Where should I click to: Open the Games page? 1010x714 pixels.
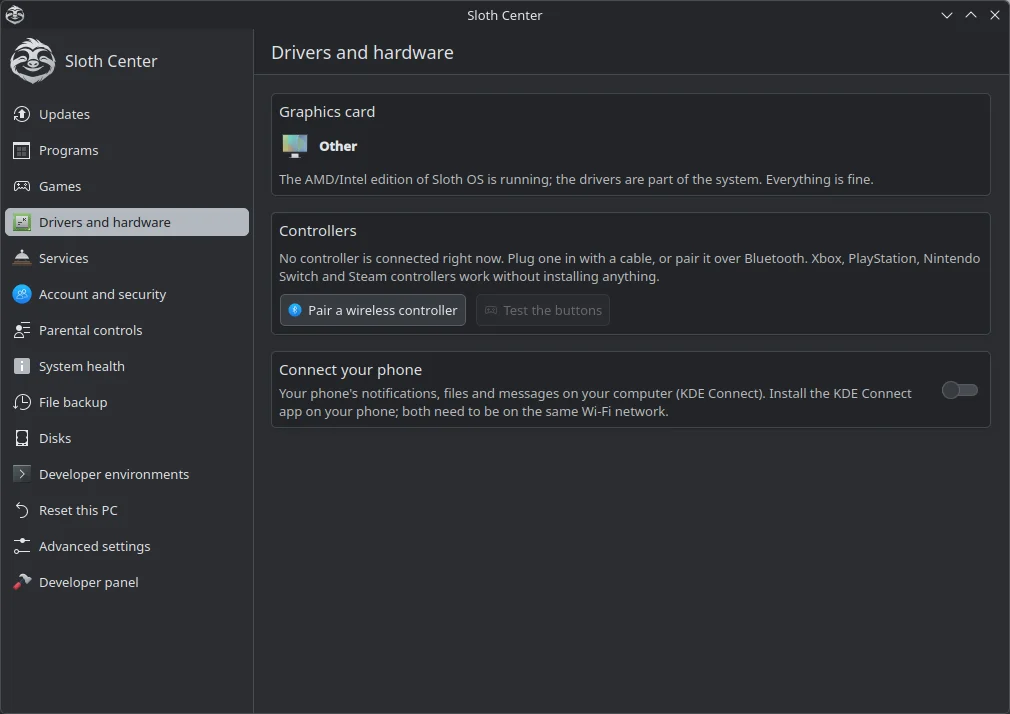127,186
